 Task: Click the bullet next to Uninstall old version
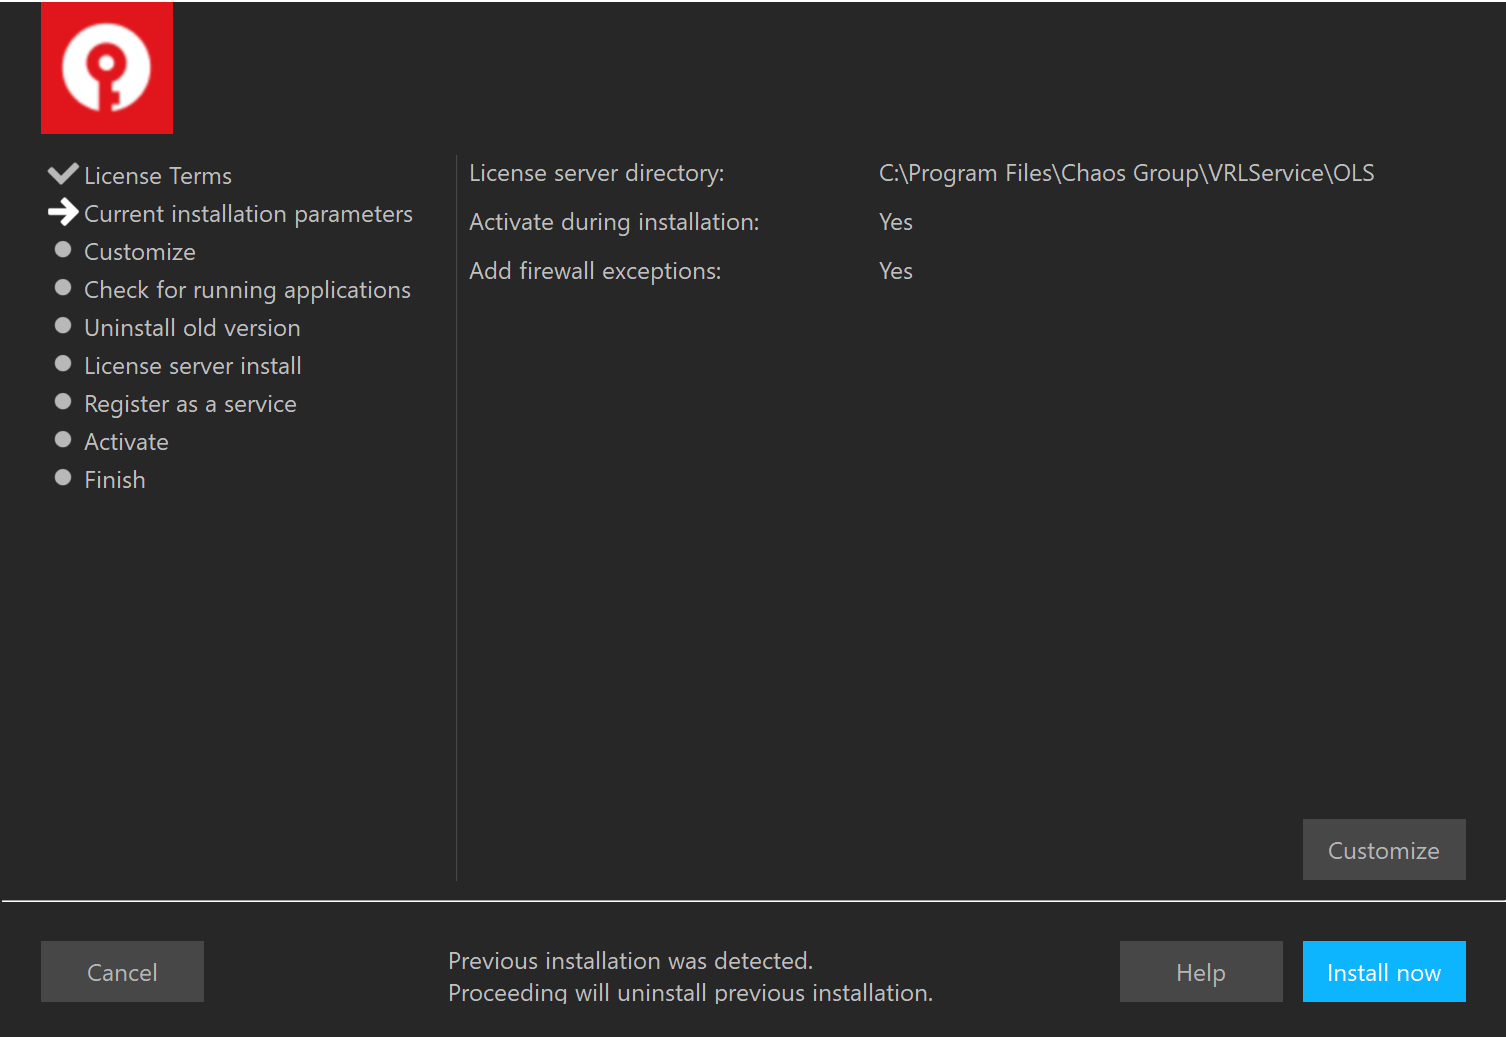[x=63, y=325]
